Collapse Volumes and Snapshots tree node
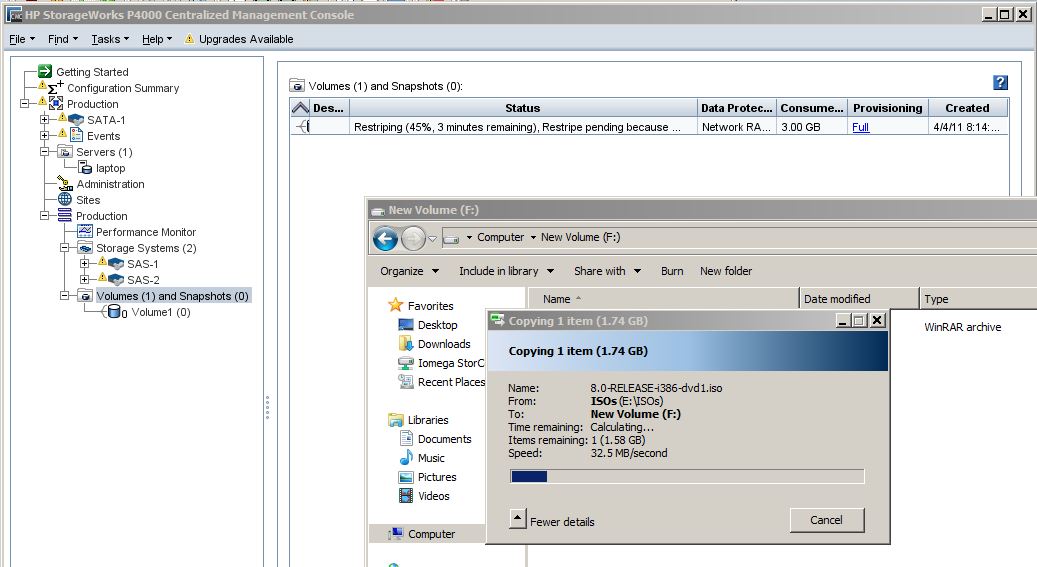This screenshot has height=567, width=1037. coord(65,296)
